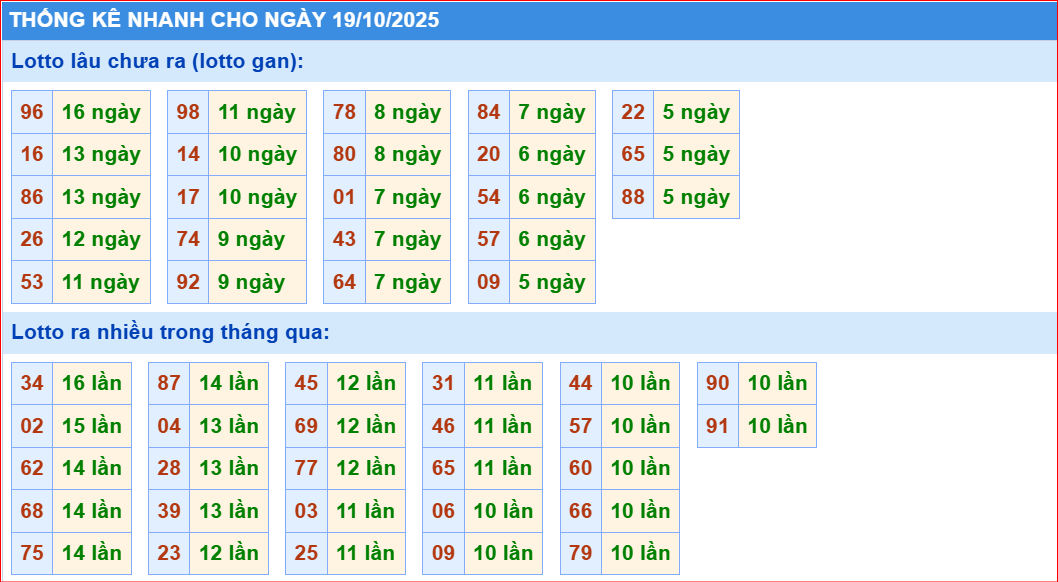Select the '11 ngày' value beside 98
The height and width of the screenshot is (582, 1058).
257,112
